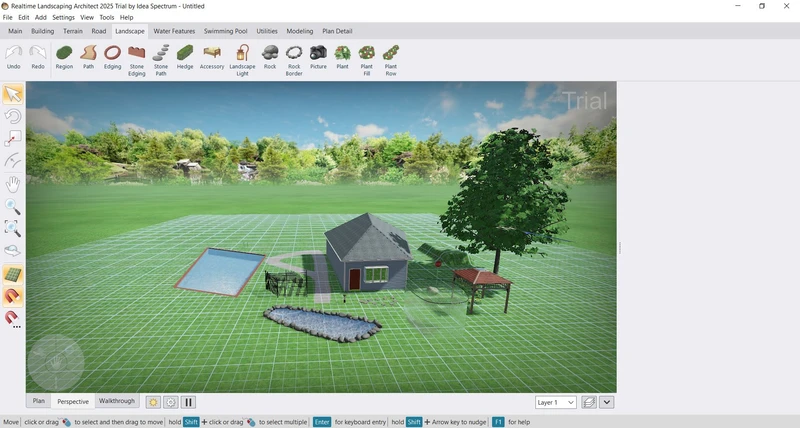Toggle the sun lighting button
Image resolution: width=800 pixels, height=428 pixels.
(153, 402)
